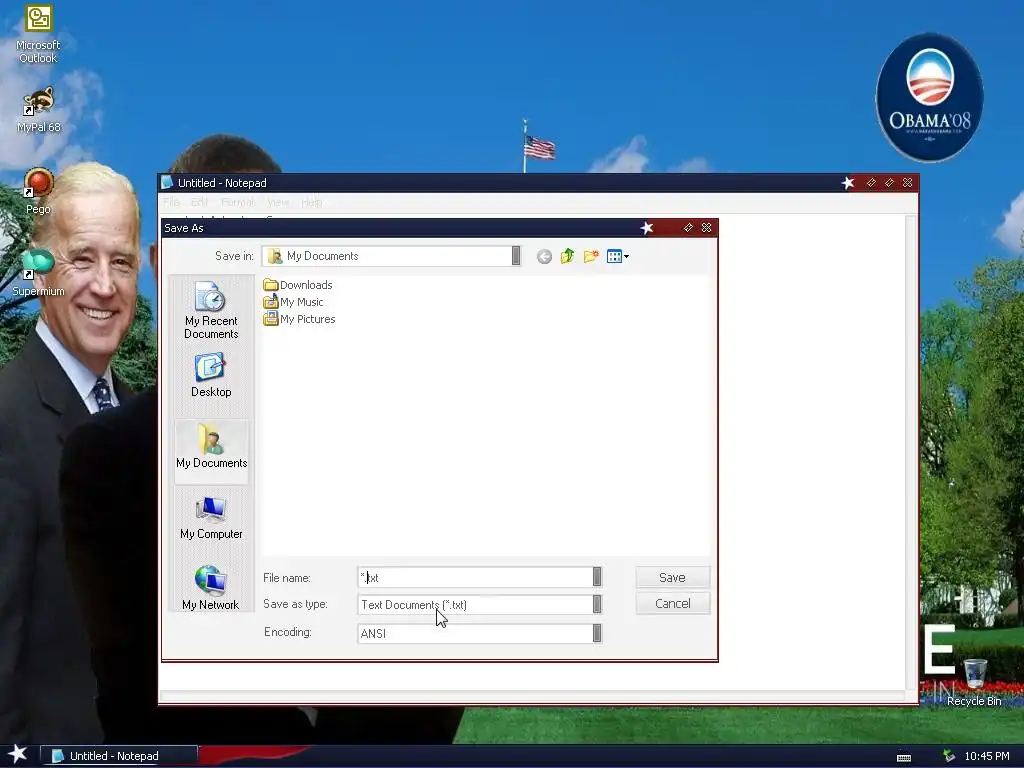Expand the Encoding dropdown
Screen dimensions: 1024x768
tap(597, 633)
